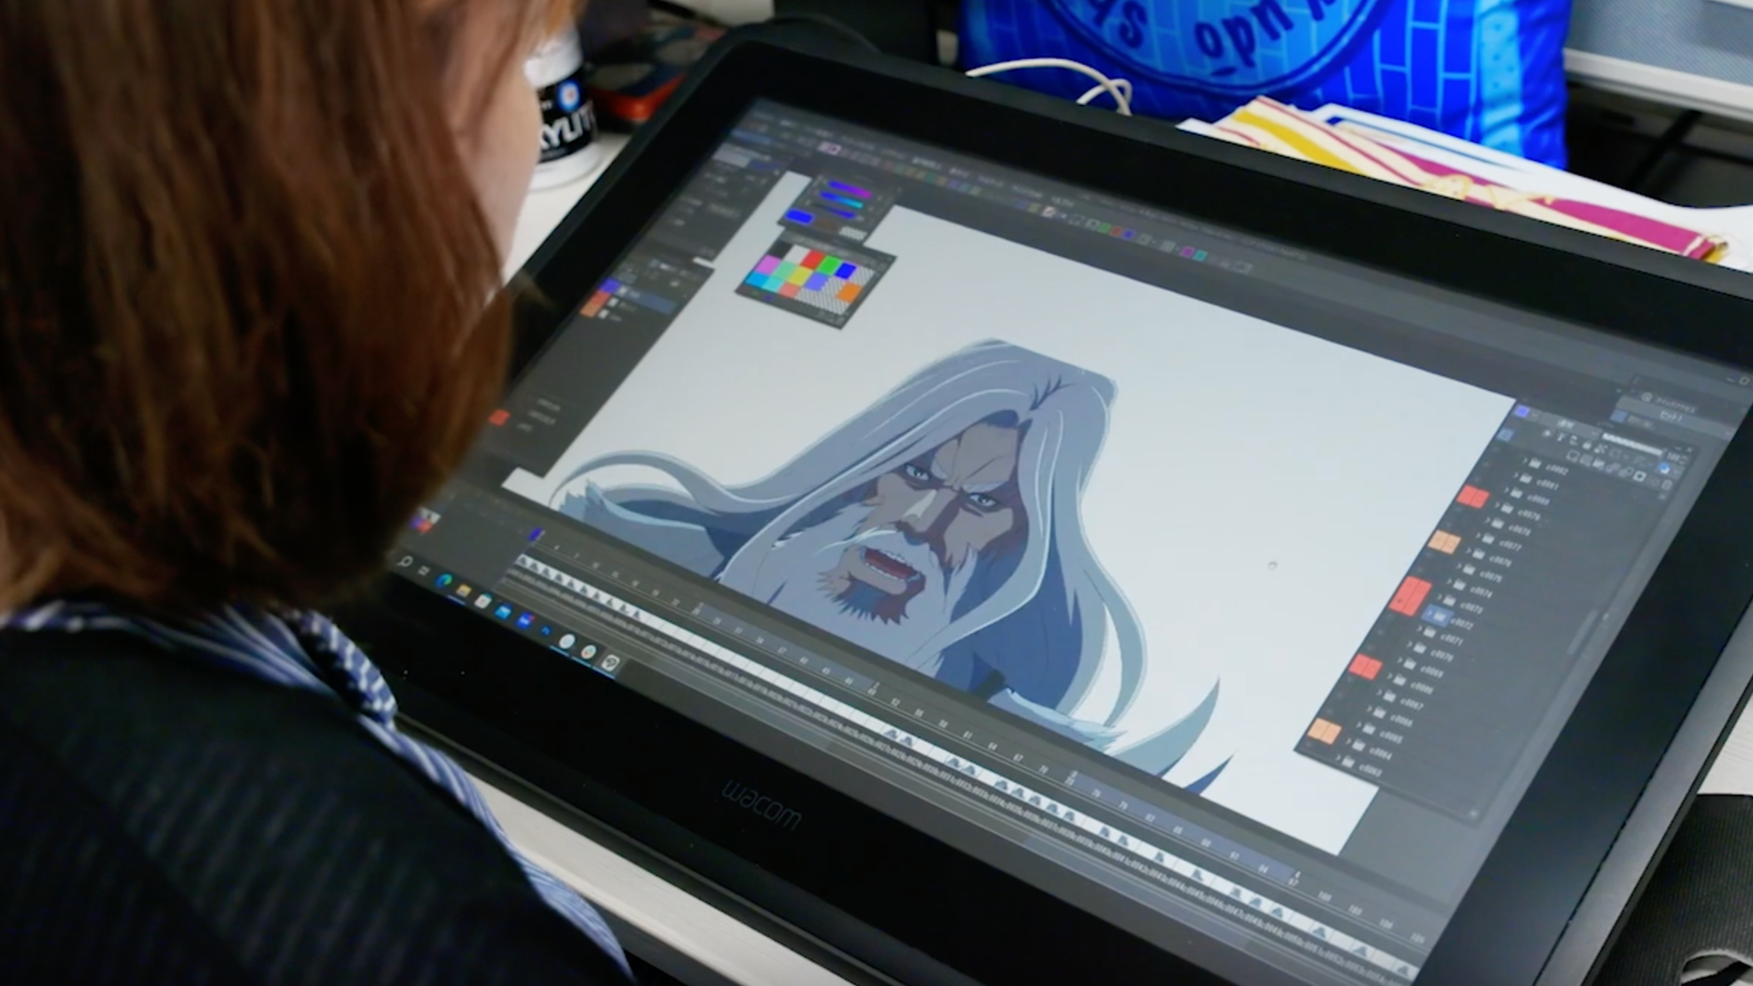Expand the selected c0072 layer folder

coord(1430,613)
